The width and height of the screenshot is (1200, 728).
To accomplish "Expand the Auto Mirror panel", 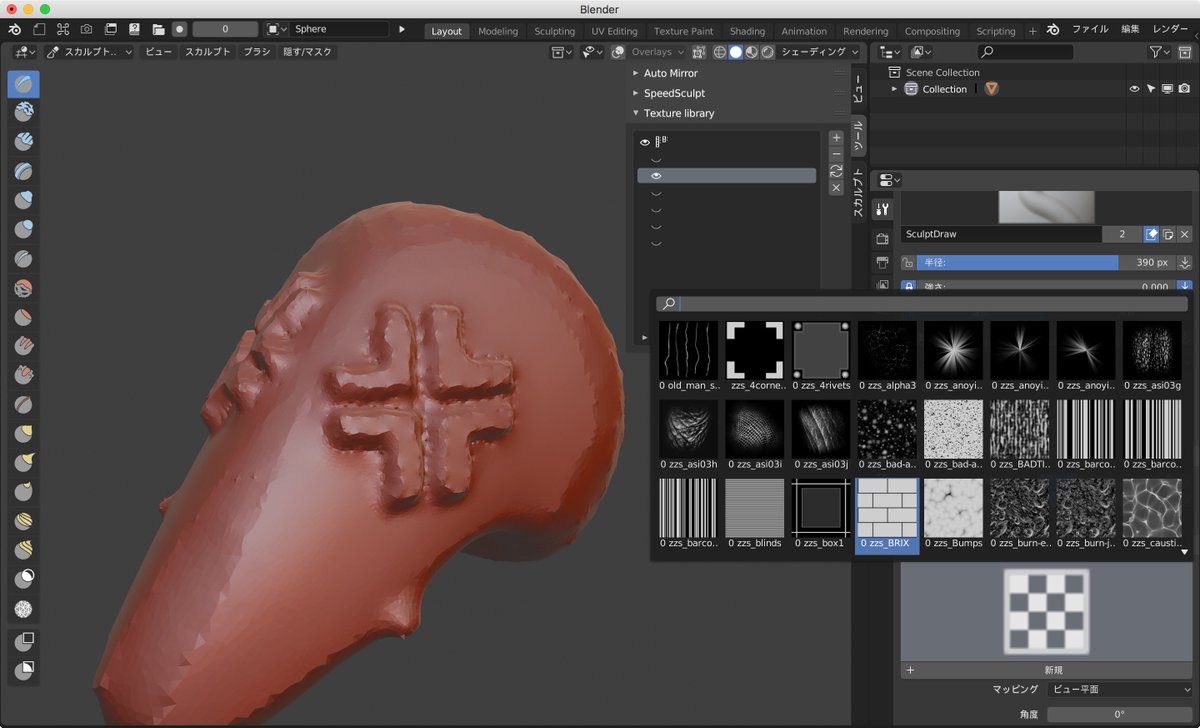I will coord(670,73).
